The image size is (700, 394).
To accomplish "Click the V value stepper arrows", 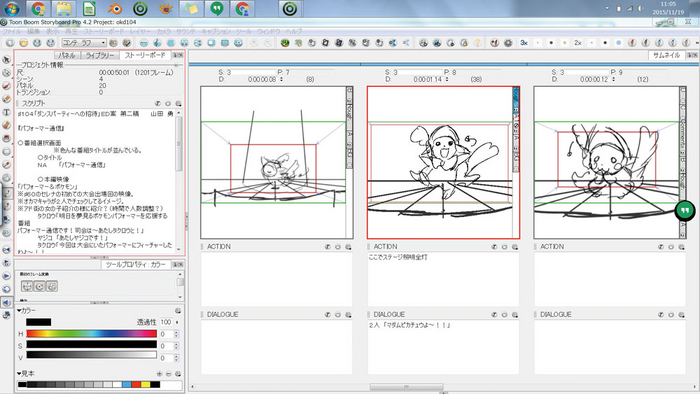I will point(176,358).
